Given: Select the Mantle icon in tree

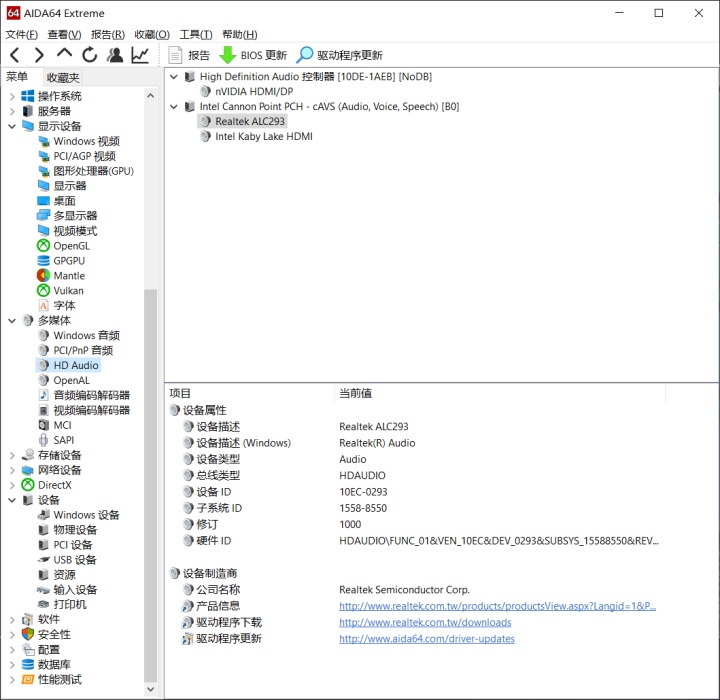Looking at the screenshot, I should pyautogui.click(x=43, y=276).
